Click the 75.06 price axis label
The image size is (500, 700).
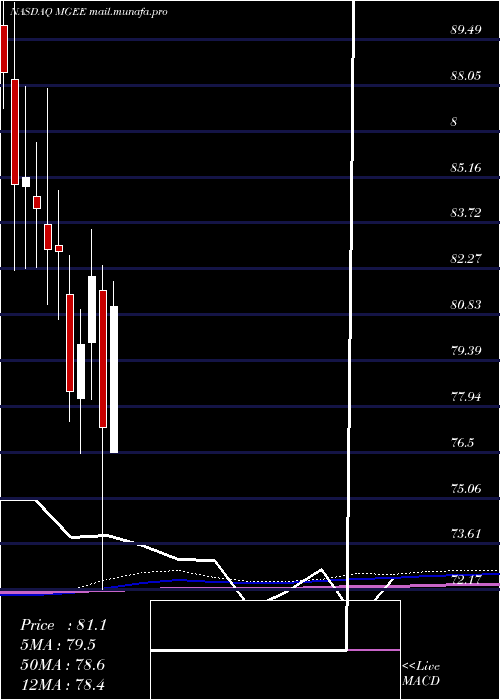[x=466, y=488]
